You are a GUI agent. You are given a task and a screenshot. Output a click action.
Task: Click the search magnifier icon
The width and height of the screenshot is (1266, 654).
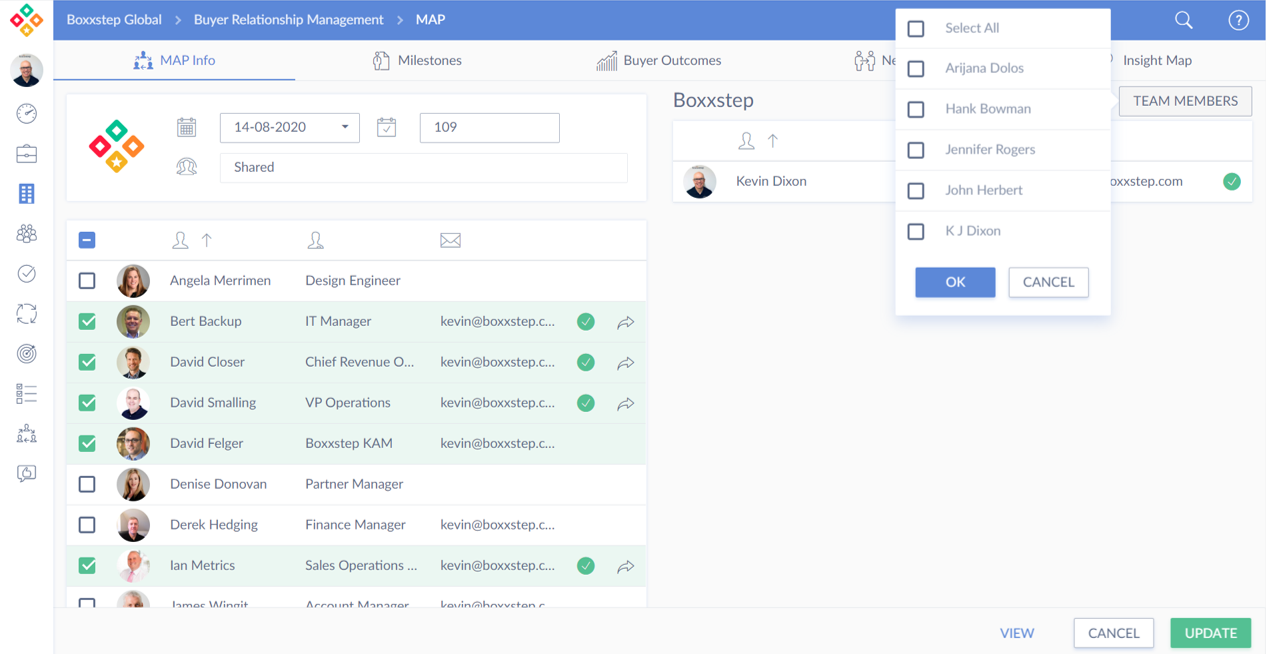point(1183,20)
